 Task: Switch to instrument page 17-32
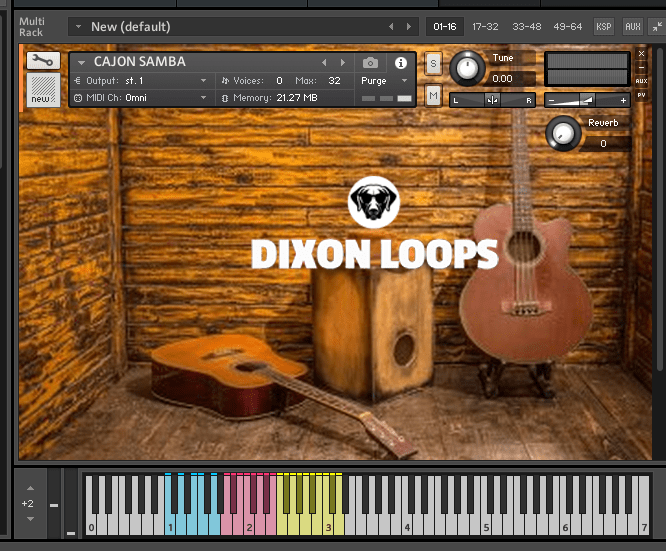(484, 26)
